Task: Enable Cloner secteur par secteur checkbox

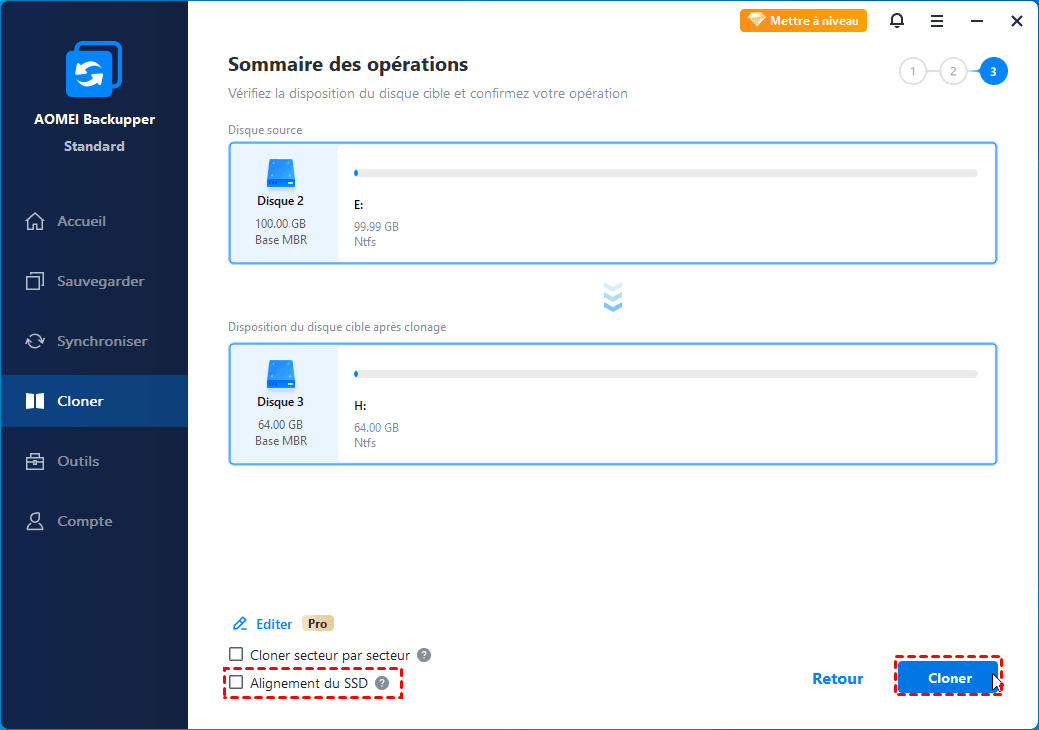Action: pos(236,654)
